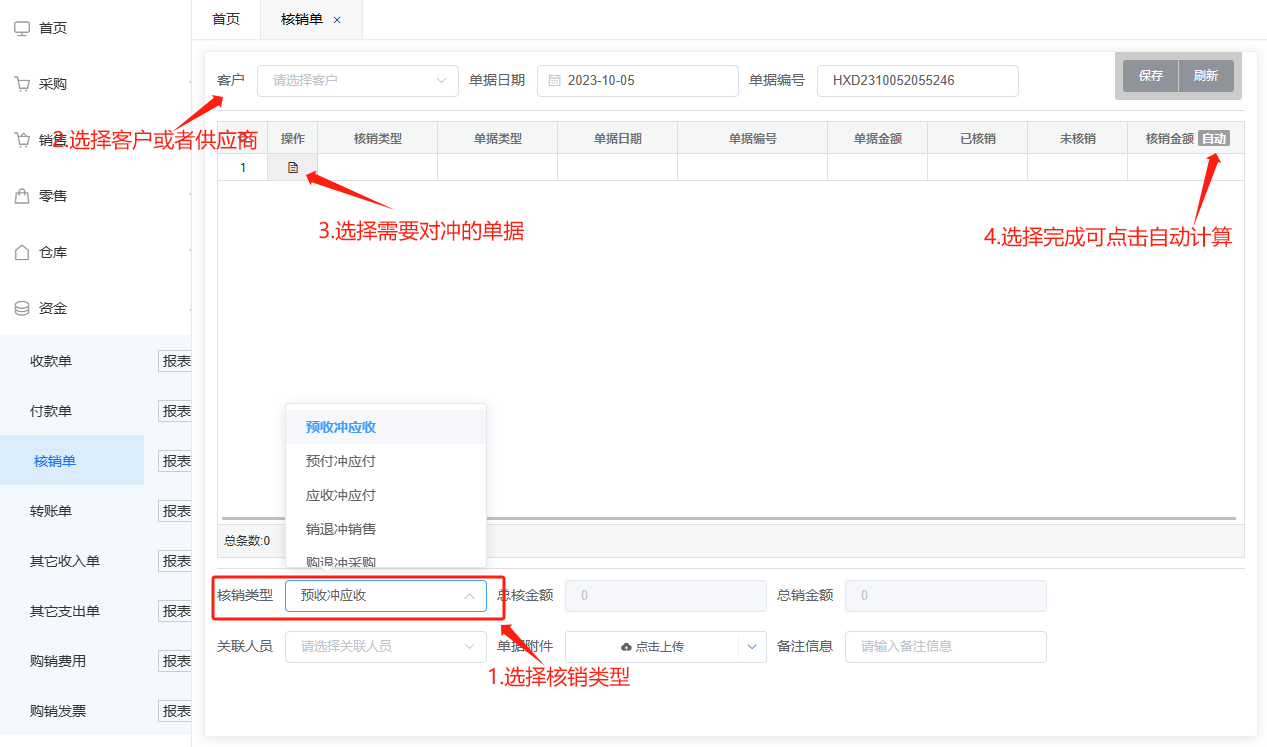Toggle the 自动 auto-calculate tag

tap(1214, 139)
